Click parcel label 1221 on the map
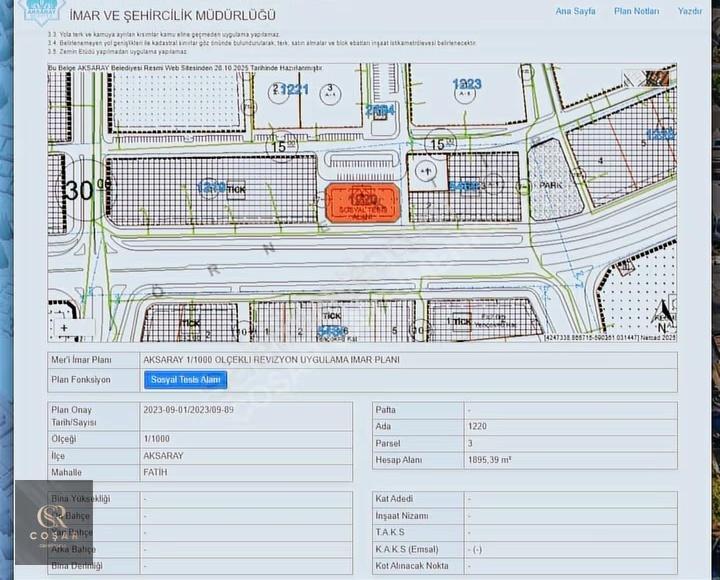Viewport: 720px width, 580px height. (294, 89)
